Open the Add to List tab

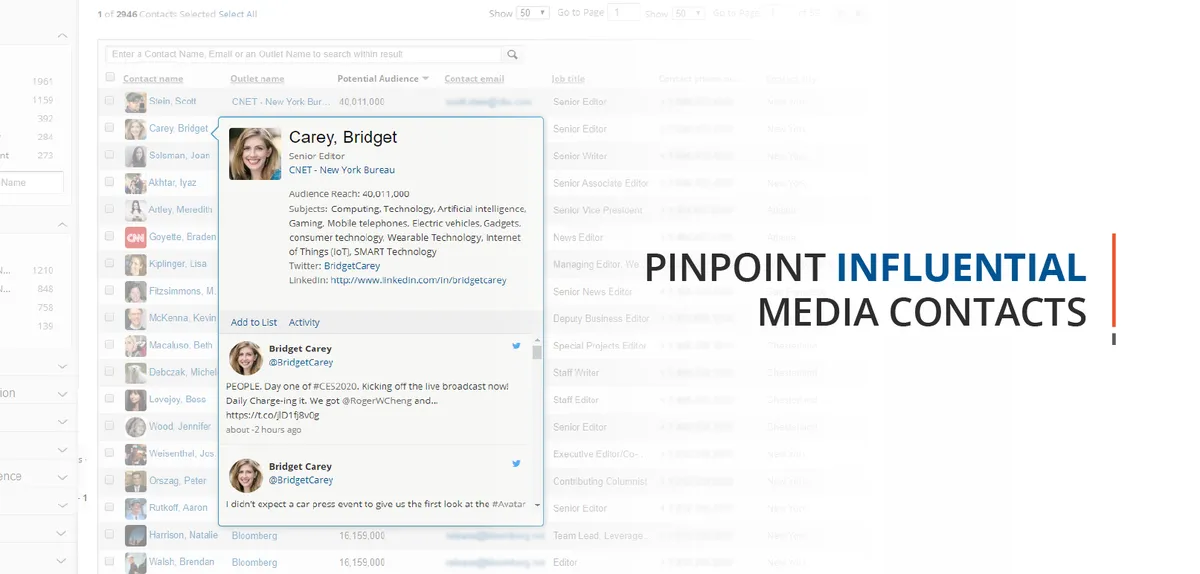pyautogui.click(x=254, y=322)
